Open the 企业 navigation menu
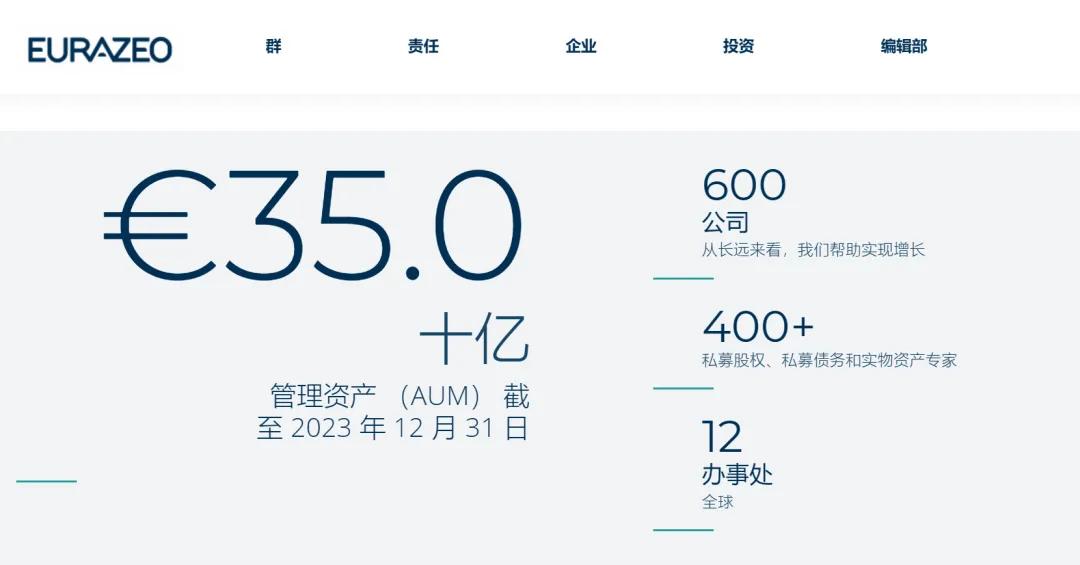 (581, 46)
